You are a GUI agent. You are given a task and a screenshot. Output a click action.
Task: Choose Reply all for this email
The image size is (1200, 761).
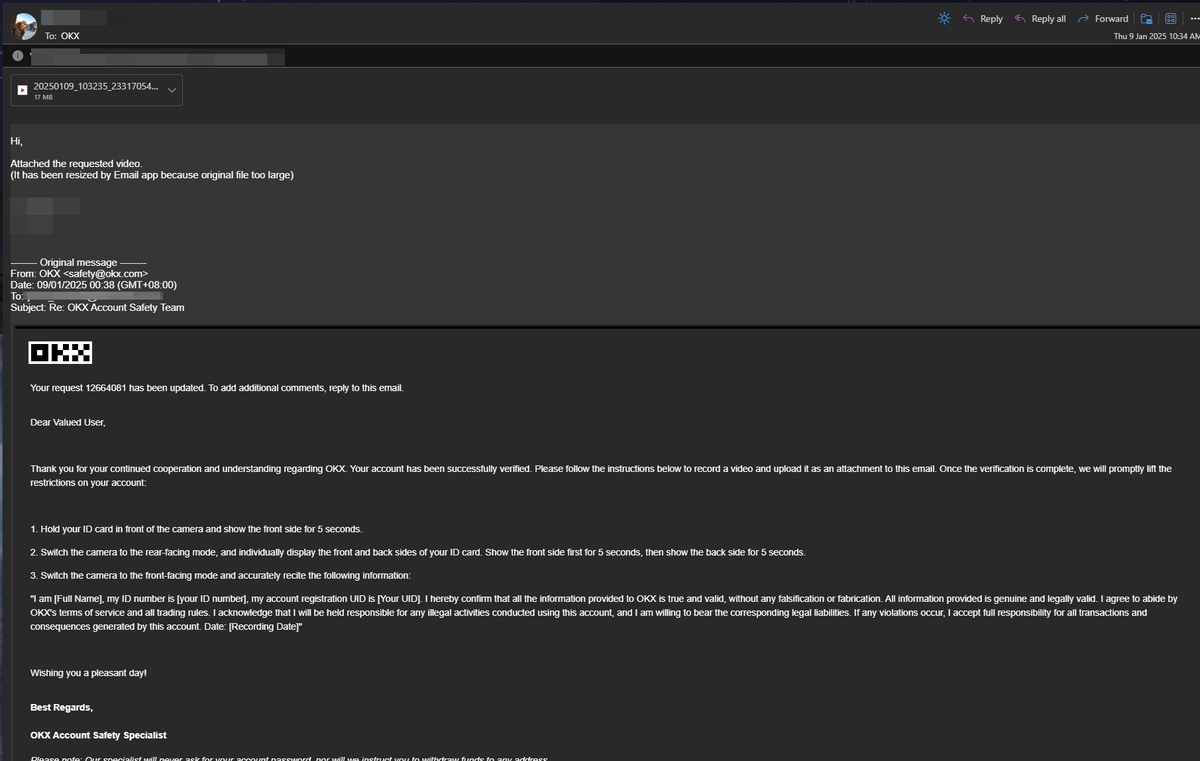click(1040, 18)
